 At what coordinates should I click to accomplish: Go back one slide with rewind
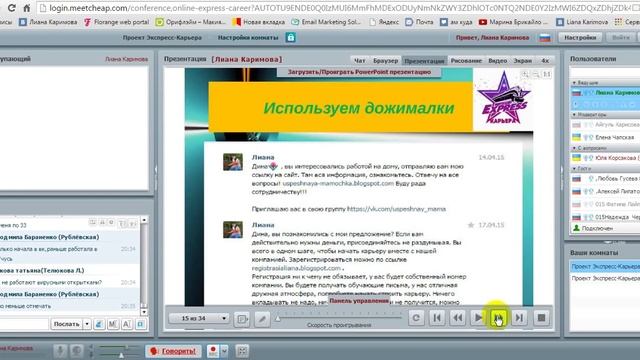[458, 318]
